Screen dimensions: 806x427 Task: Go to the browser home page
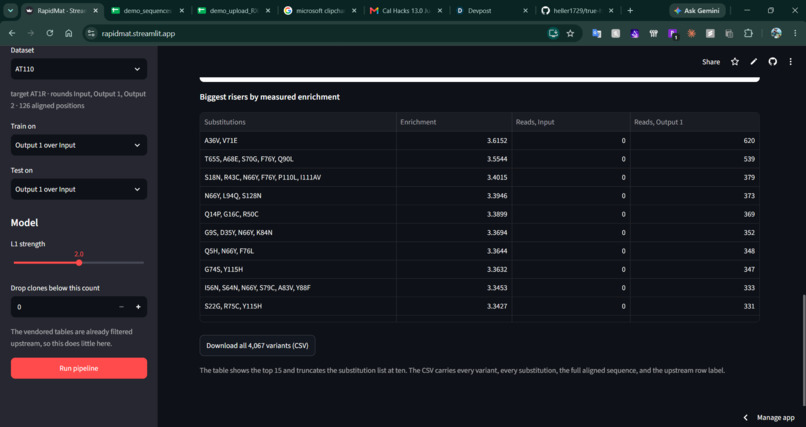(68, 33)
